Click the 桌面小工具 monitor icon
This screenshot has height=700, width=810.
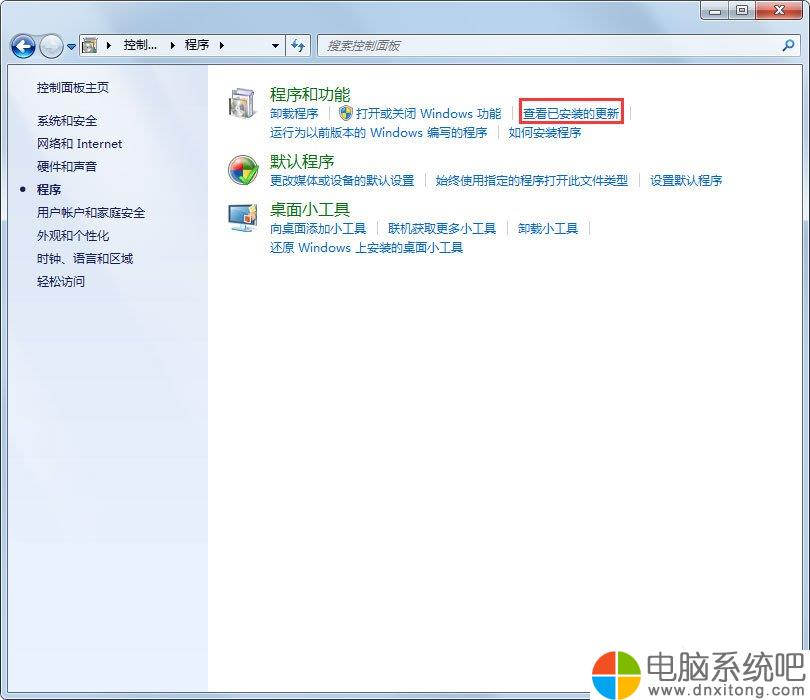(x=243, y=218)
